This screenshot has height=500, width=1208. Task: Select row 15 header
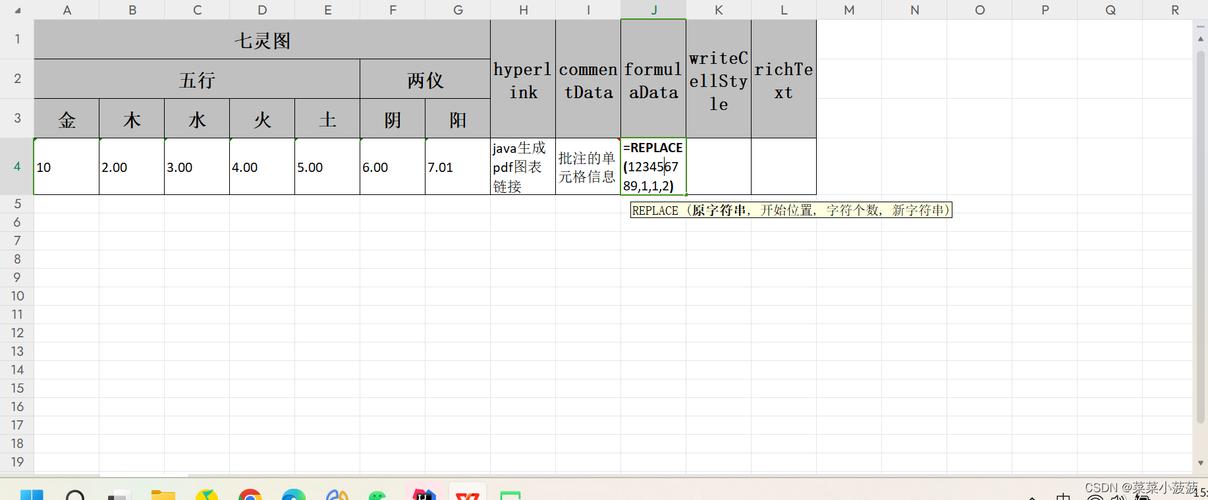(x=17, y=388)
